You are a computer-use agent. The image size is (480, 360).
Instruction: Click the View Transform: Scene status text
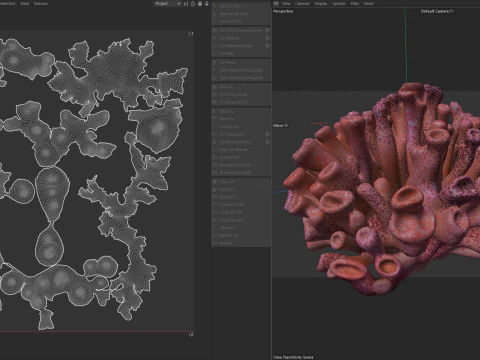[293, 357]
